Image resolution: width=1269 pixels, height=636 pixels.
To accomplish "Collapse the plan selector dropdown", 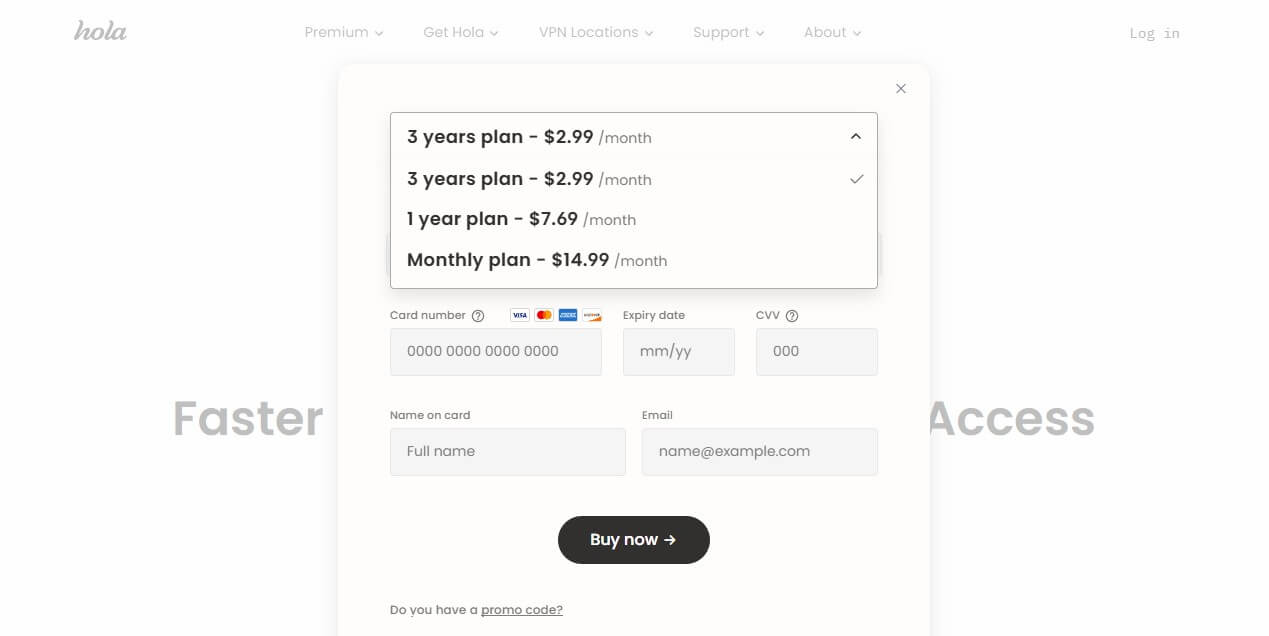I will tap(856, 136).
